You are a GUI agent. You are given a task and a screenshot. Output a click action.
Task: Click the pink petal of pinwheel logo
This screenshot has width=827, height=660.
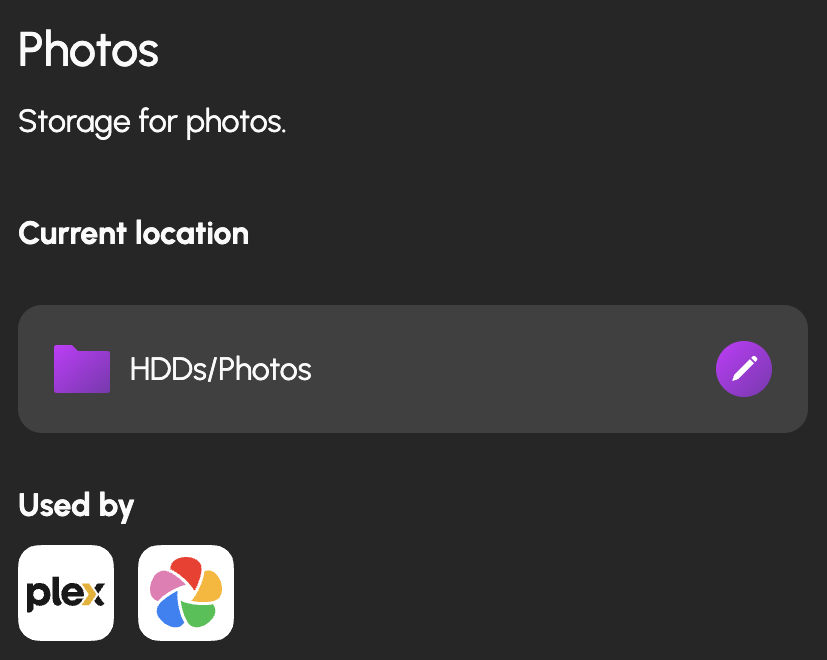point(161,585)
